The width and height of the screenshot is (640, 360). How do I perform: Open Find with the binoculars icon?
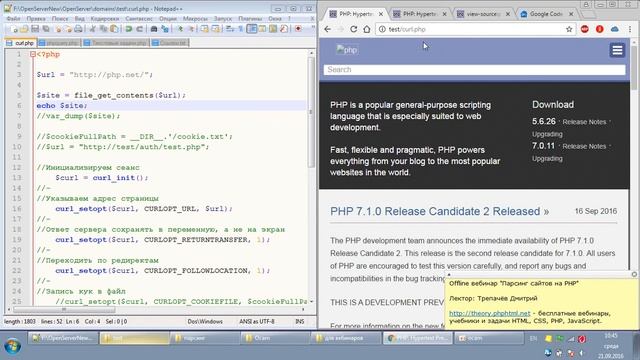click(154, 29)
